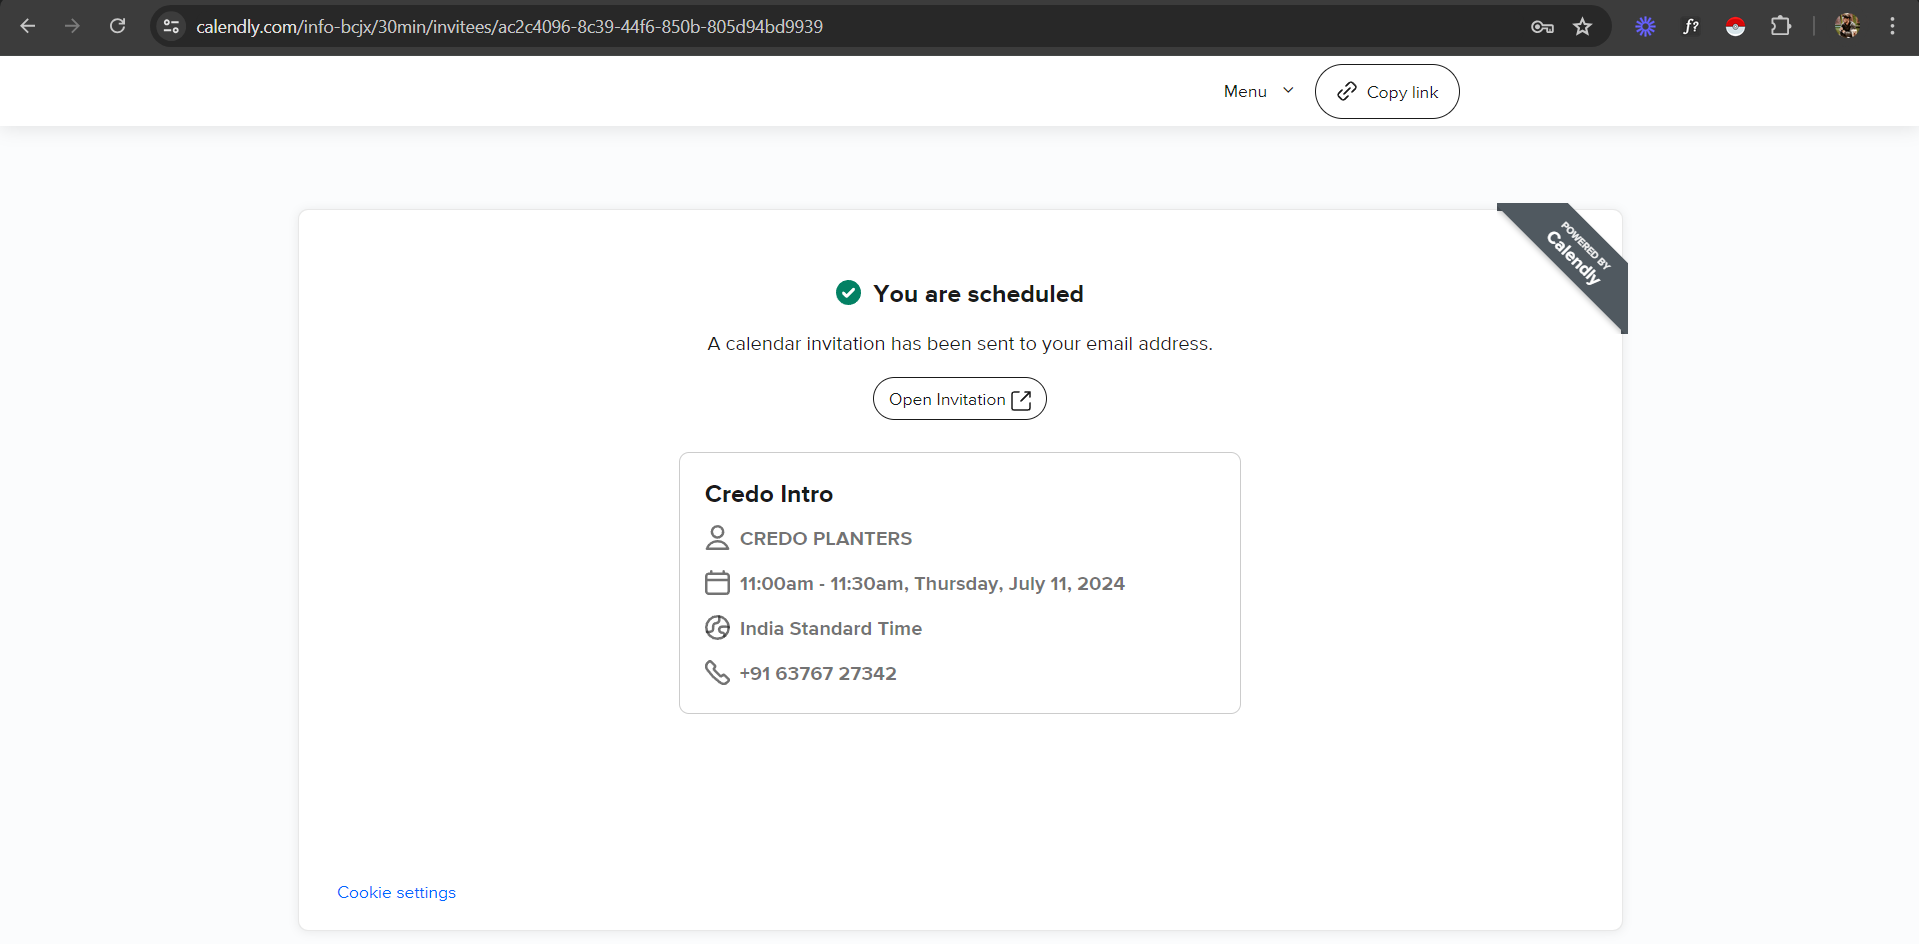This screenshot has height=944, width=1919.
Task: Click the address bar URL
Action: [x=509, y=27]
